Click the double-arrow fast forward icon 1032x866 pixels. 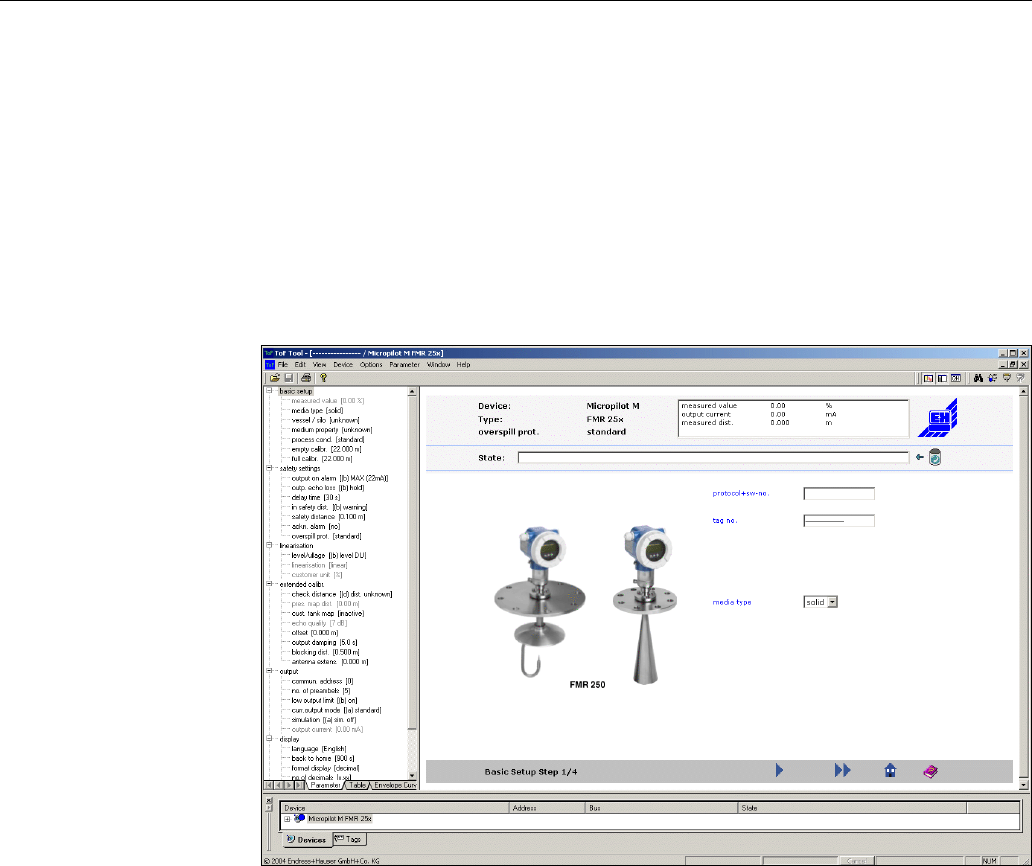point(842,770)
